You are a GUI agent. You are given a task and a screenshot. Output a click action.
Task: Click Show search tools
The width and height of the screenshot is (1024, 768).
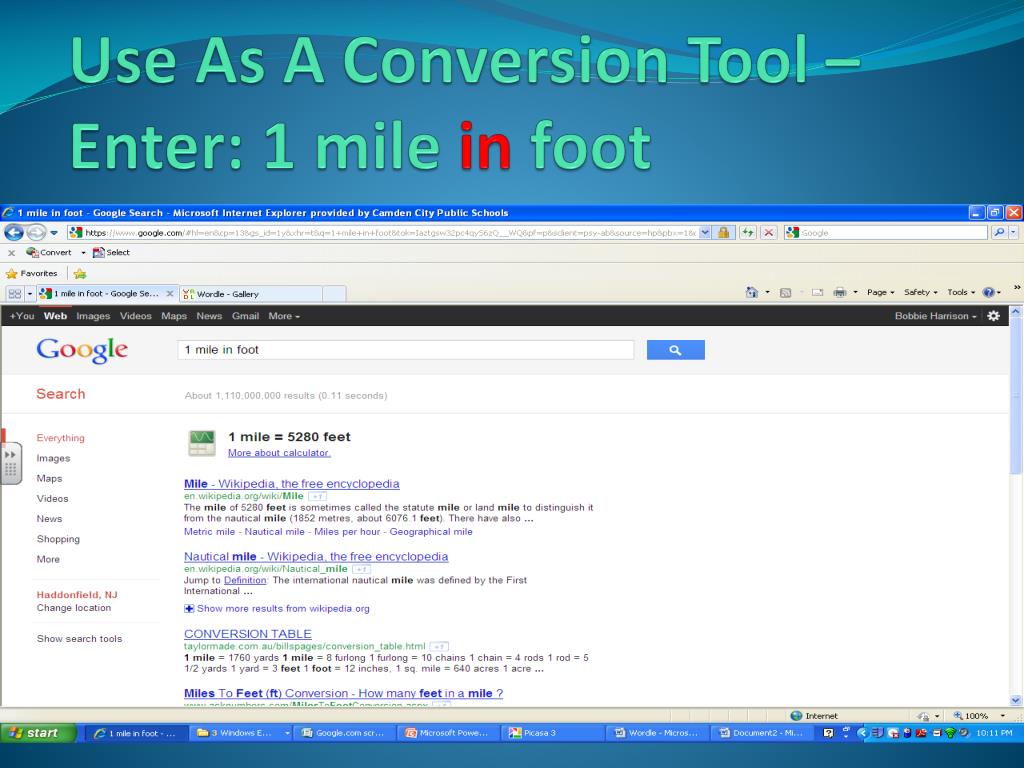coord(80,639)
